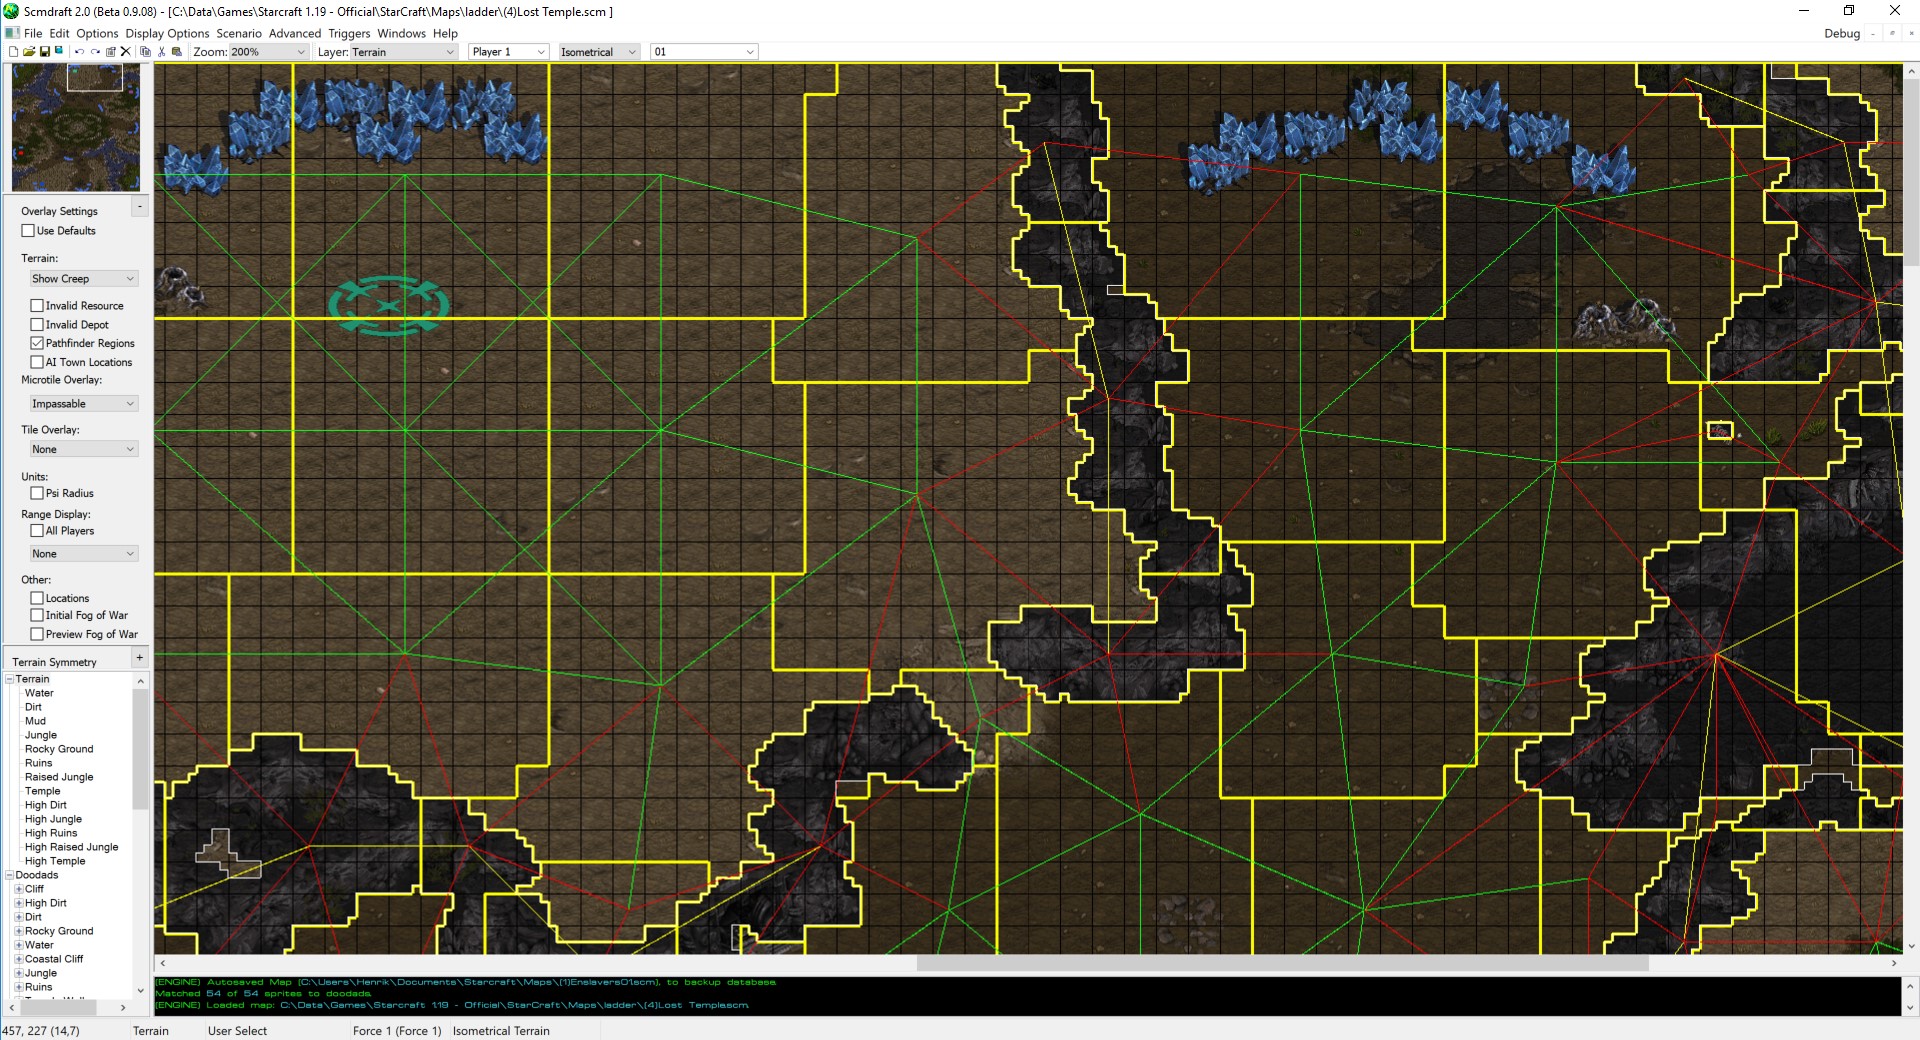Enable the Invalid Resource checkbox
Viewport: 1920px width, 1040px height.
pyautogui.click(x=37, y=306)
